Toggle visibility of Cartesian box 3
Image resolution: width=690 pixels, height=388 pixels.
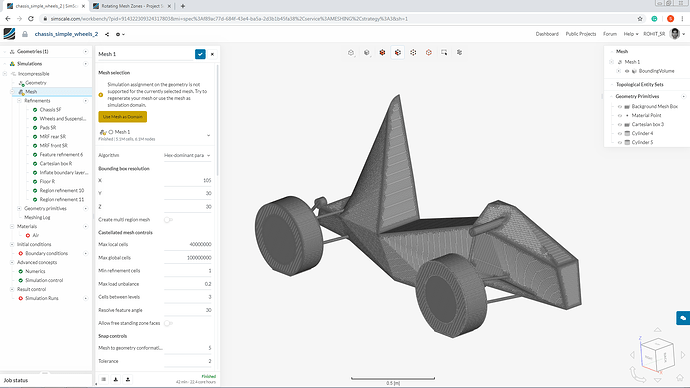620,124
